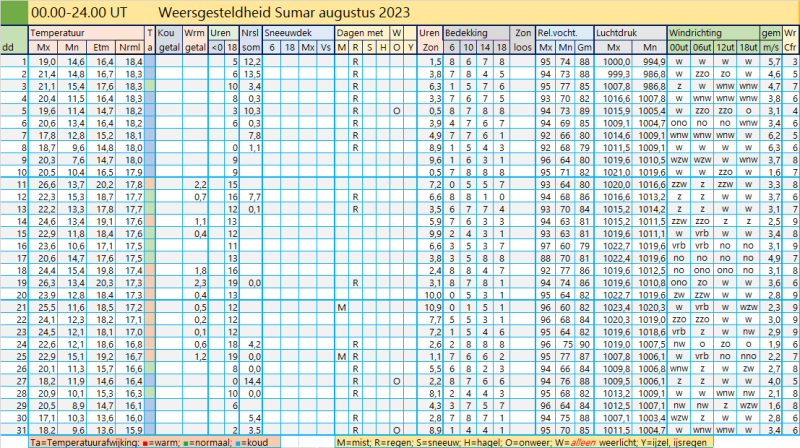The height and width of the screenshot is (448, 800).
Task: Select the '06ut' wind direction header
Action: click(702, 47)
